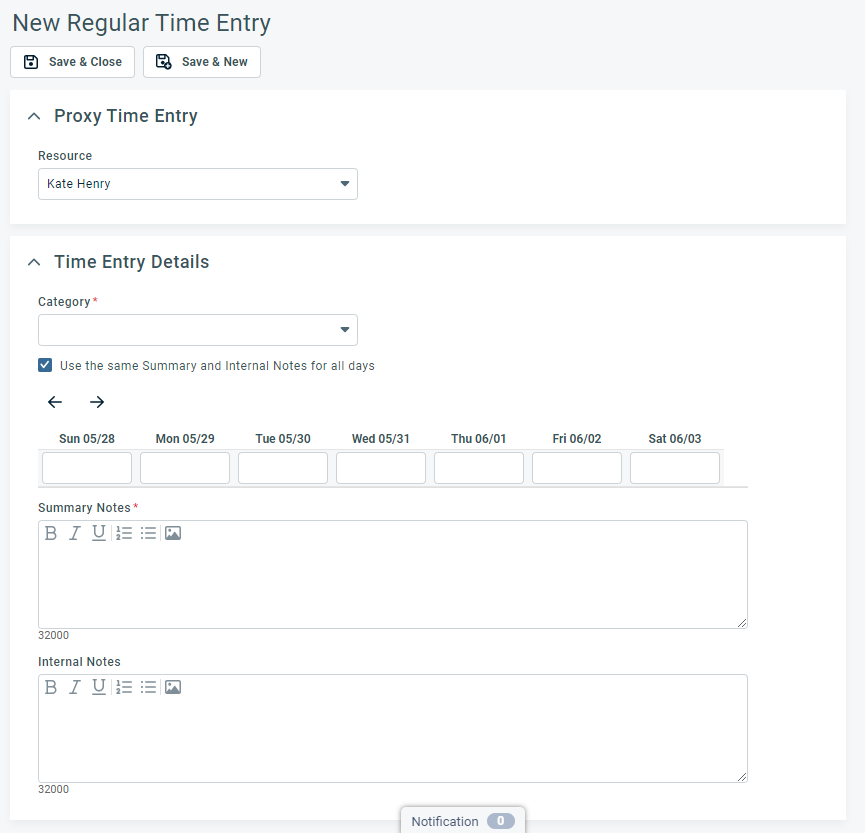Click the Save & New button
Image resolution: width=865 pixels, height=833 pixels.
coord(201,61)
